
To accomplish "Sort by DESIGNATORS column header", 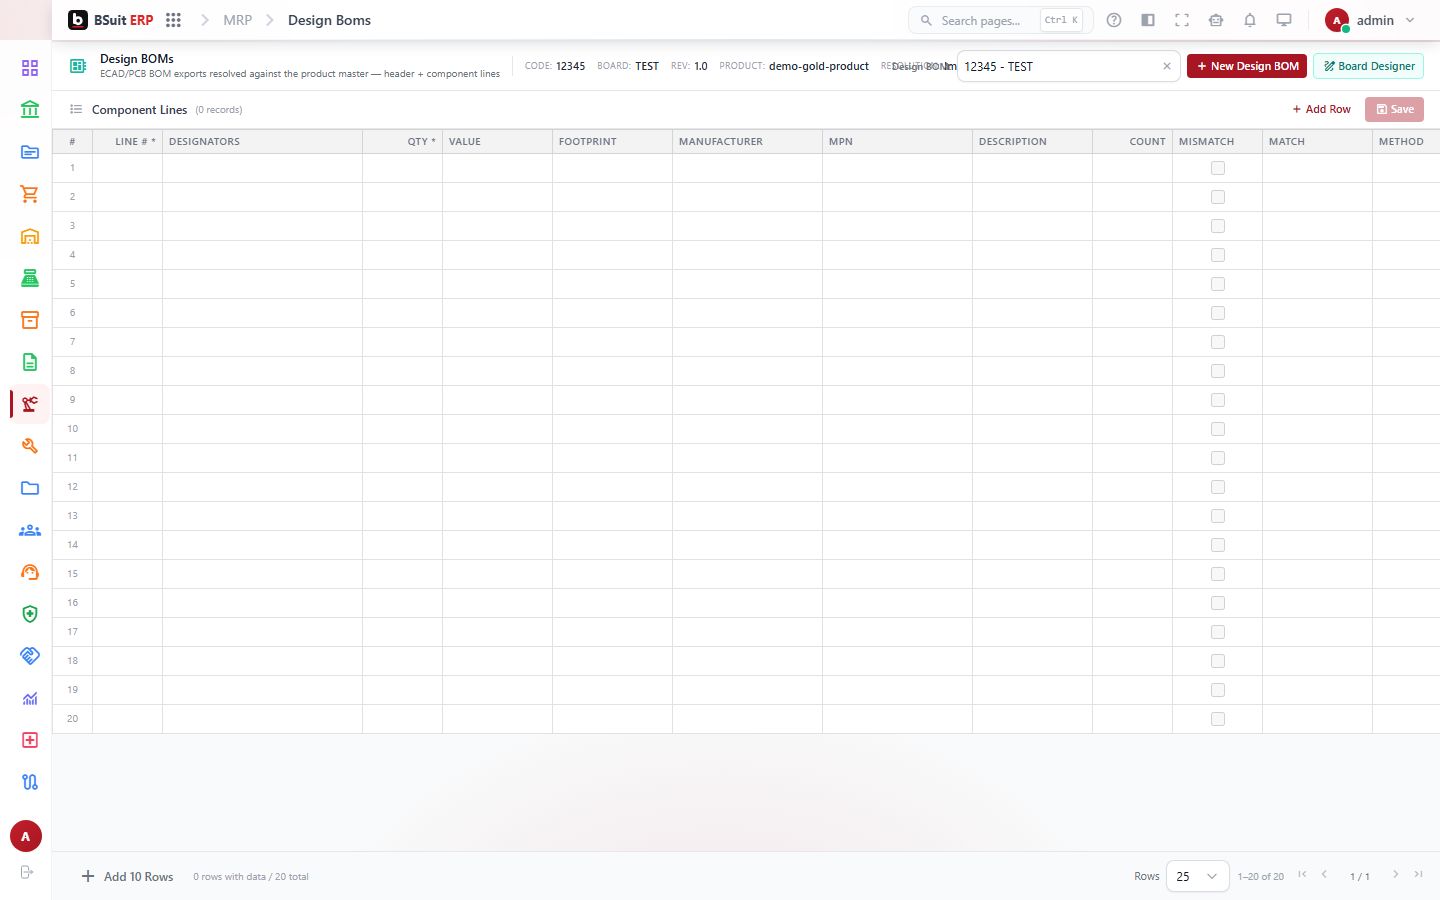I will point(262,141).
